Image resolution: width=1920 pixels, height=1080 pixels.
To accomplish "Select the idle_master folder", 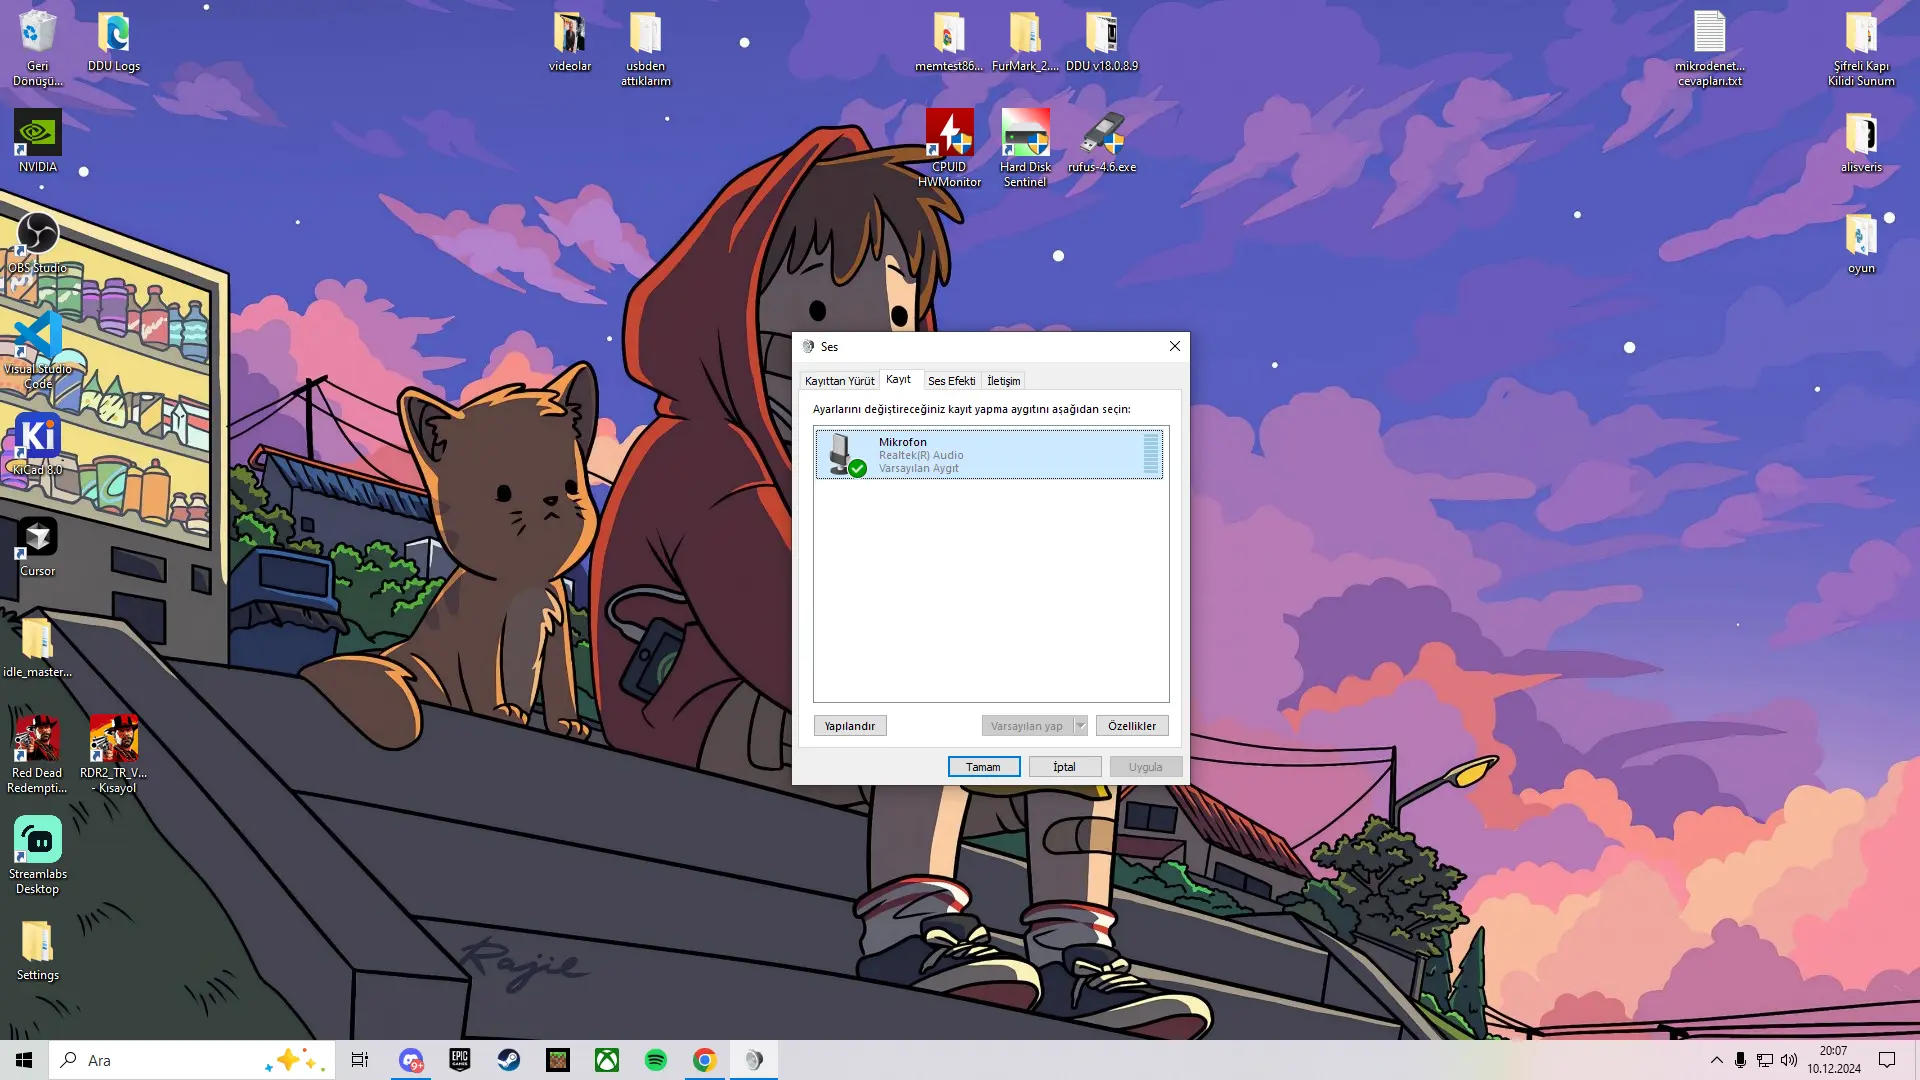I will 37,647.
